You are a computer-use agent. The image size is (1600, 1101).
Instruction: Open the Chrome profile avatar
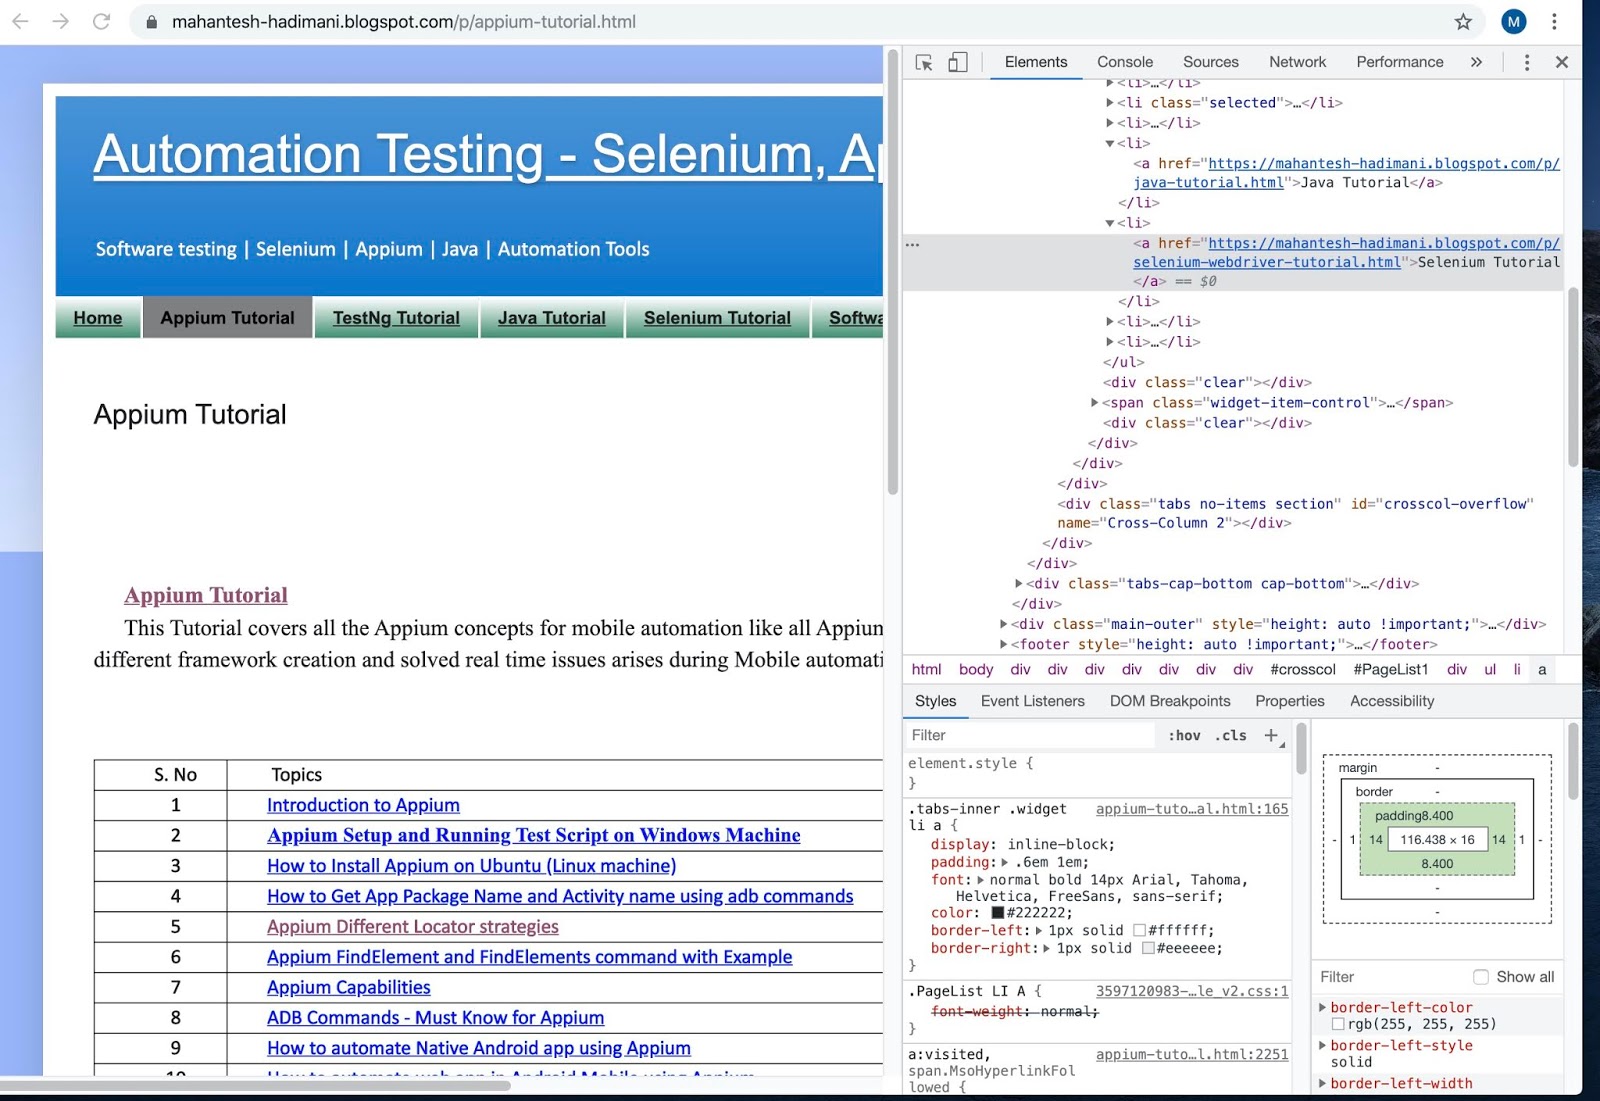pyautogui.click(x=1513, y=22)
